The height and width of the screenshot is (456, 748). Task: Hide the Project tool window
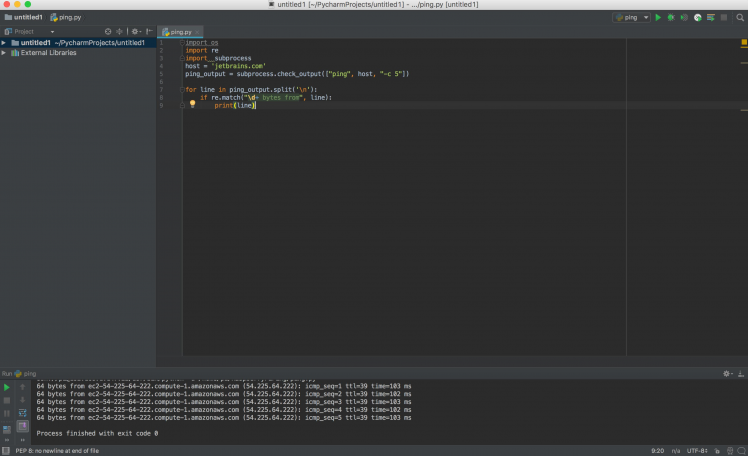[149, 31]
